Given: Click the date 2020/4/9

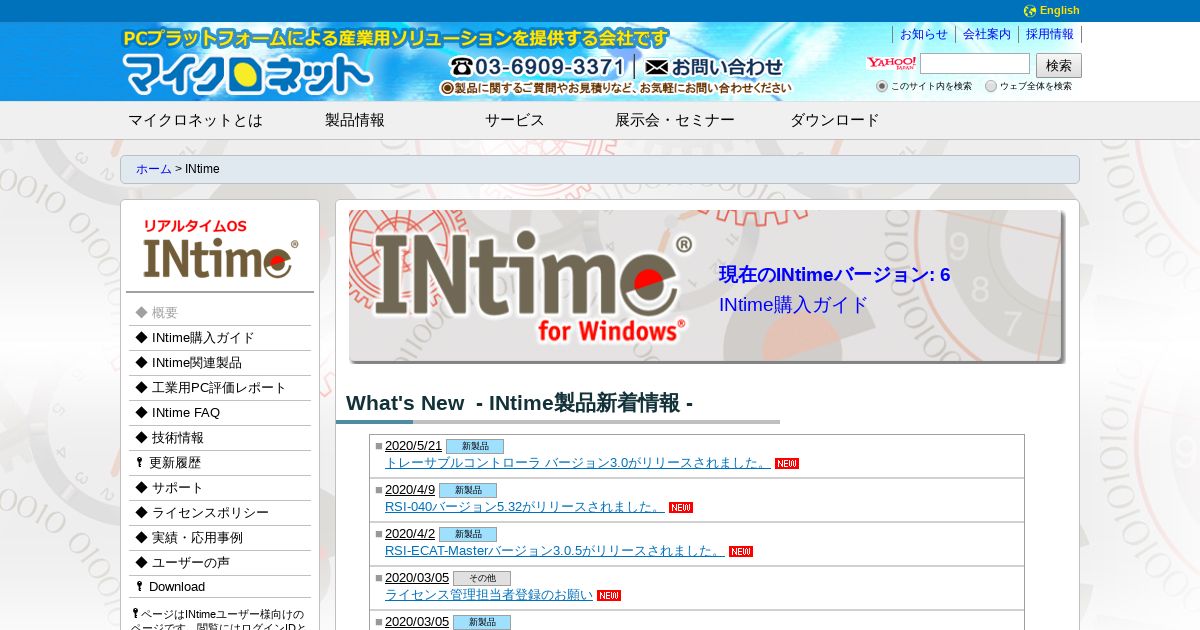Looking at the screenshot, I should click(x=410, y=490).
